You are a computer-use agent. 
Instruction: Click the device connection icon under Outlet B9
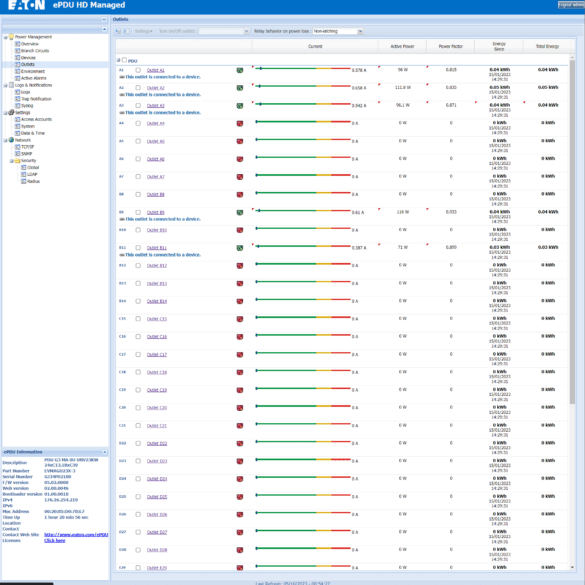[x=122, y=219]
